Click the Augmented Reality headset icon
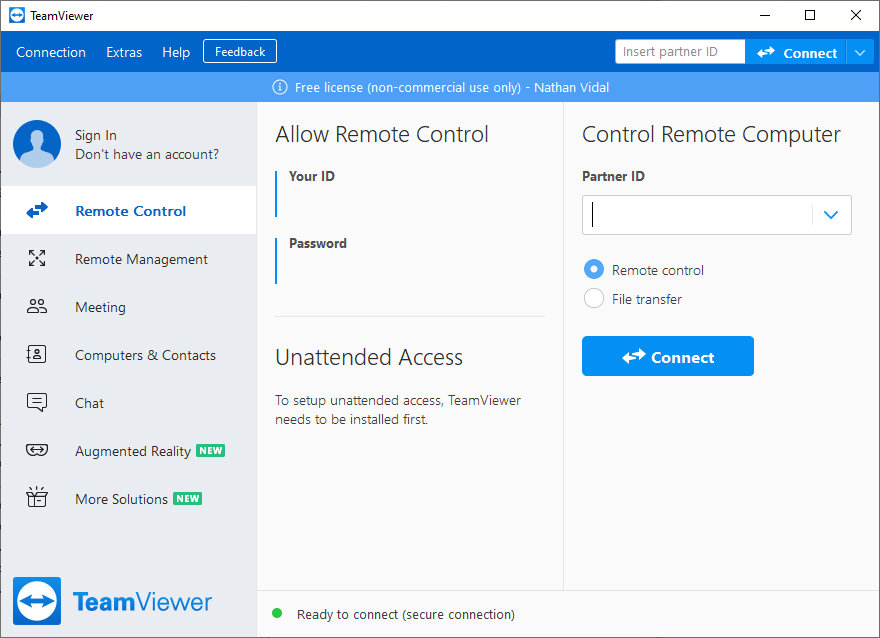This screenshot has width=880, height=638. pyautogui.click(x=37, y=451)
